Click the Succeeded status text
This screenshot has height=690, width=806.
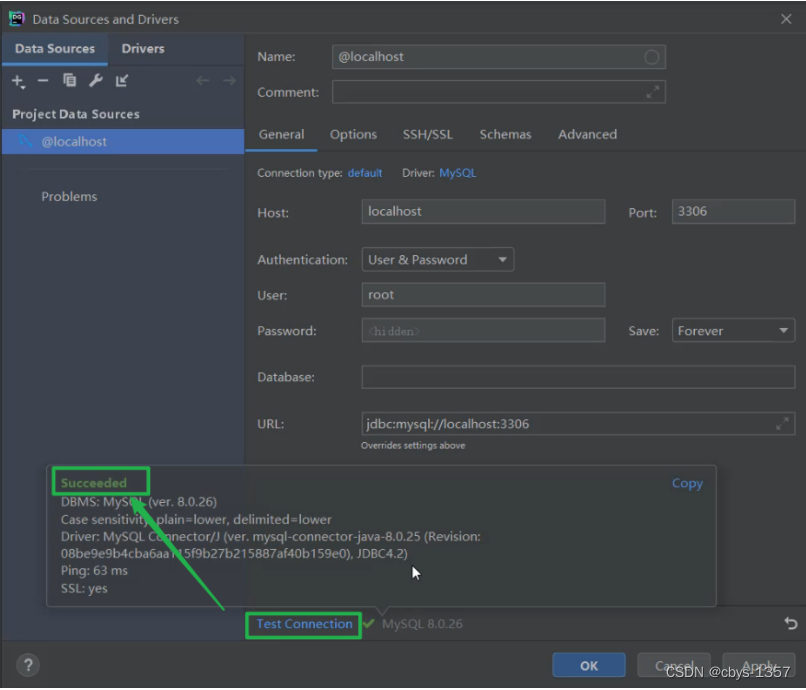(94, 483)
